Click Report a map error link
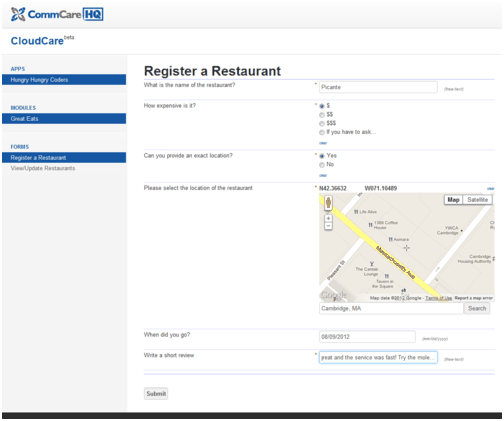The height and width of the screenshot is (421, 504). (473, 298)
